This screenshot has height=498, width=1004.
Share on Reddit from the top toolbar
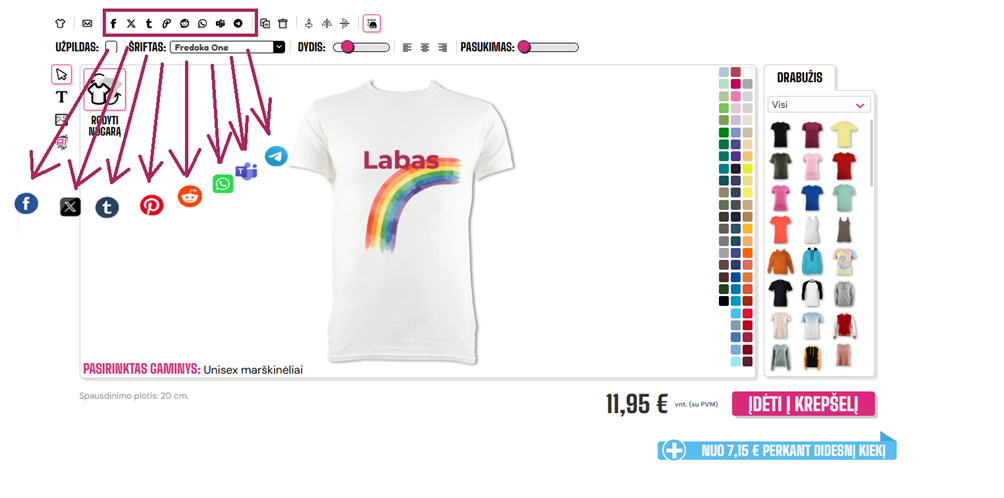click(184, 24)
